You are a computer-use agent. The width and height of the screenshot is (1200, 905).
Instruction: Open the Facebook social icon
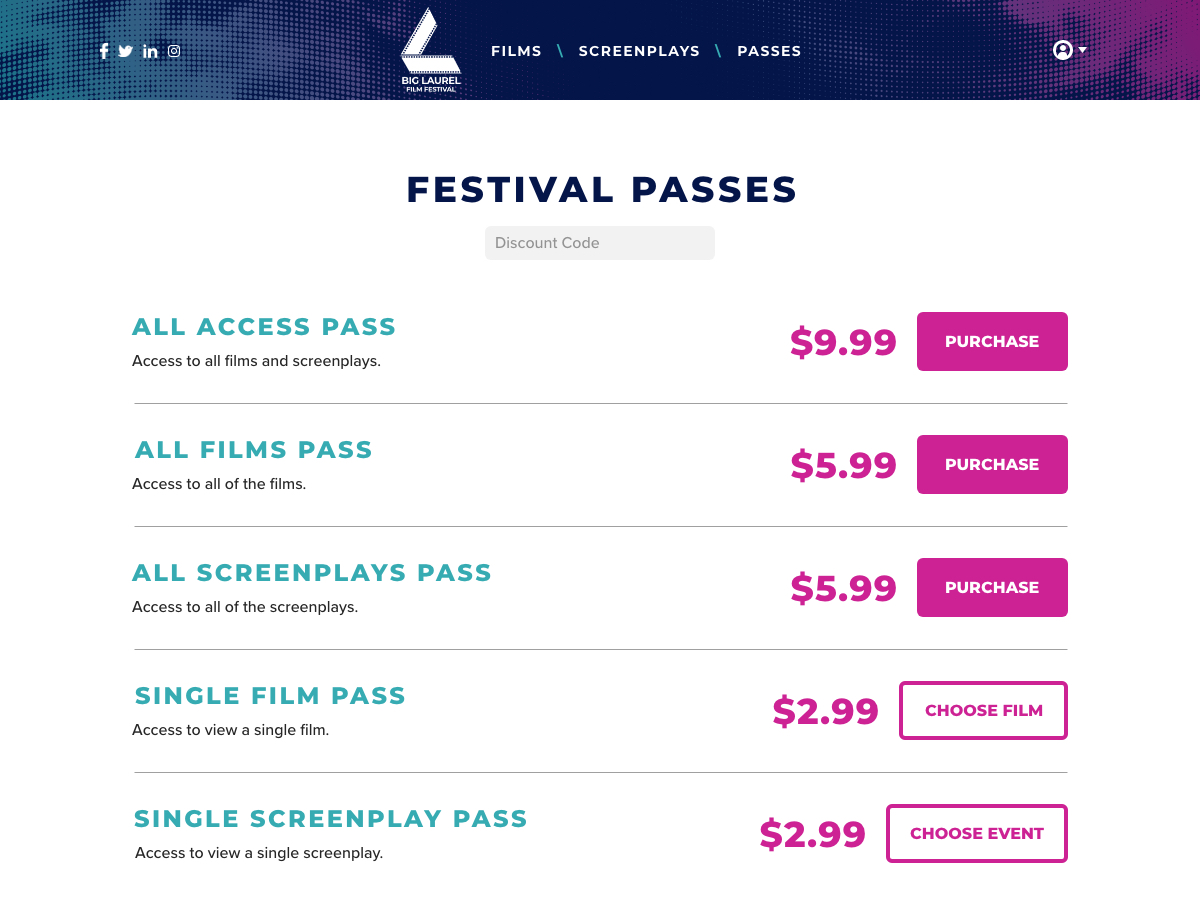[x=104, y=51]
